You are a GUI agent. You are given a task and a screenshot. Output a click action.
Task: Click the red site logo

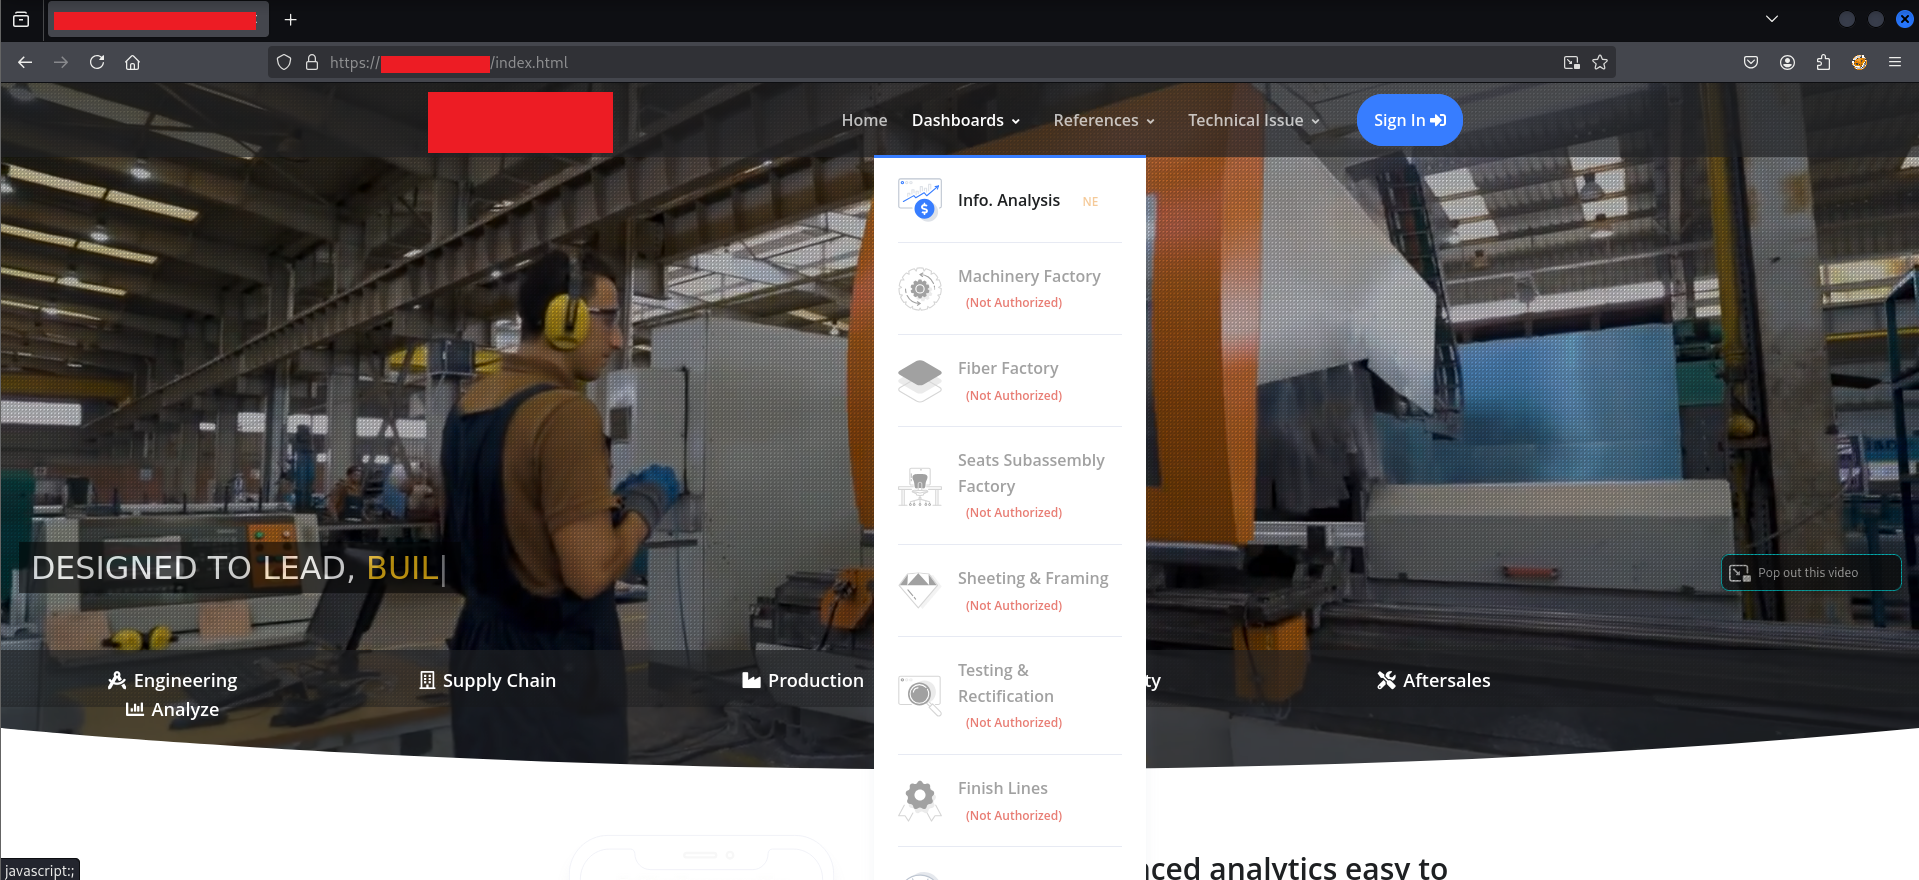coord(520,122)
